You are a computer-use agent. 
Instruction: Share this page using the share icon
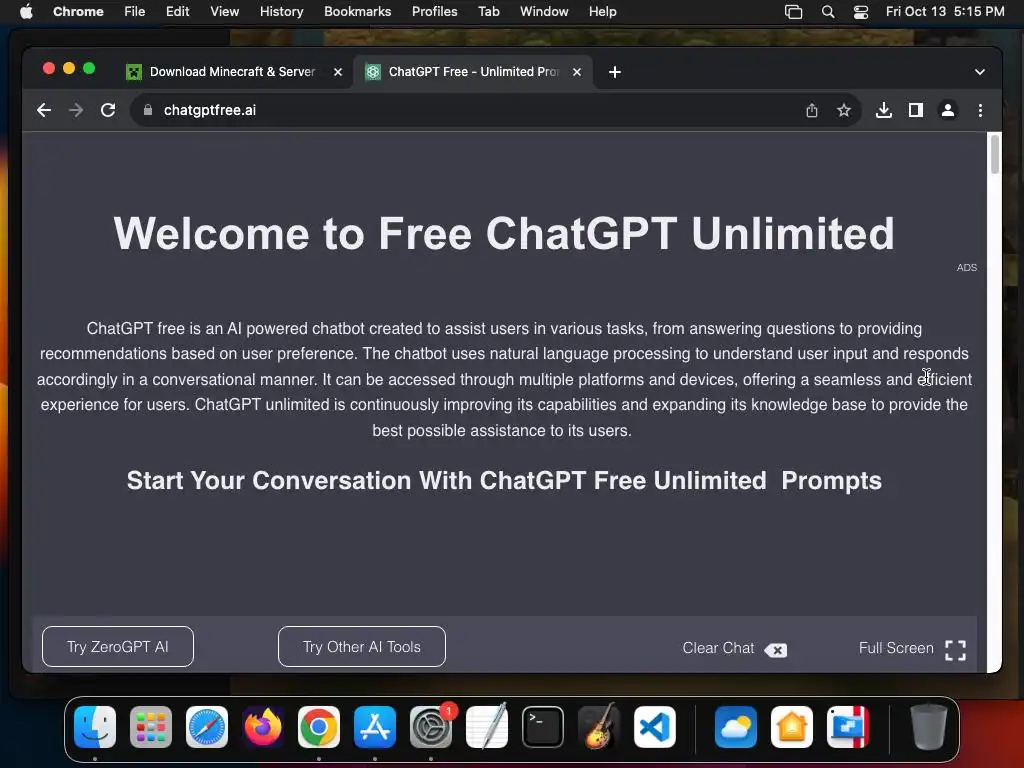pyautogui.click(x=812, y=110)
